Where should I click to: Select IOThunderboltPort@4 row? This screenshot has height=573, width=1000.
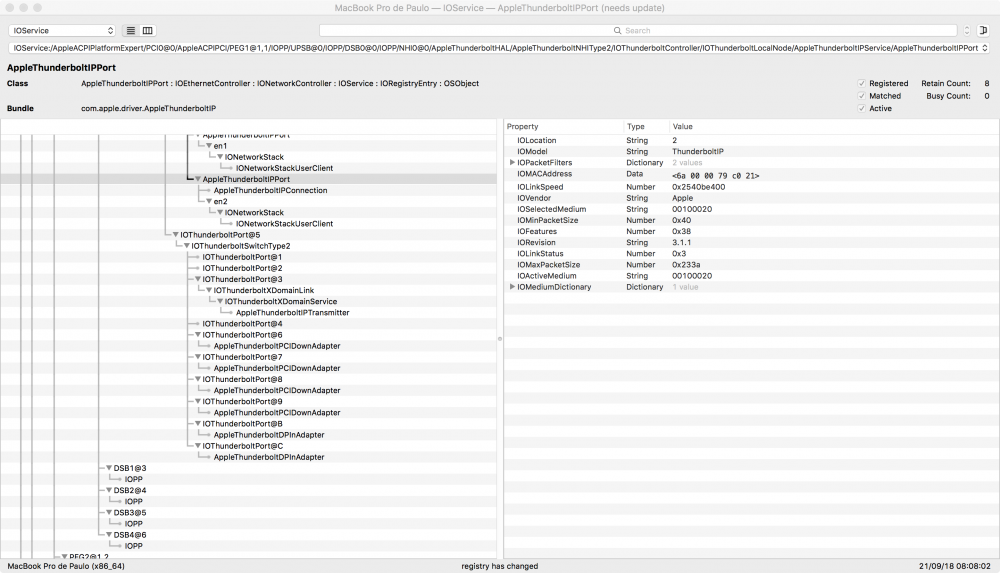coord(242,324)
